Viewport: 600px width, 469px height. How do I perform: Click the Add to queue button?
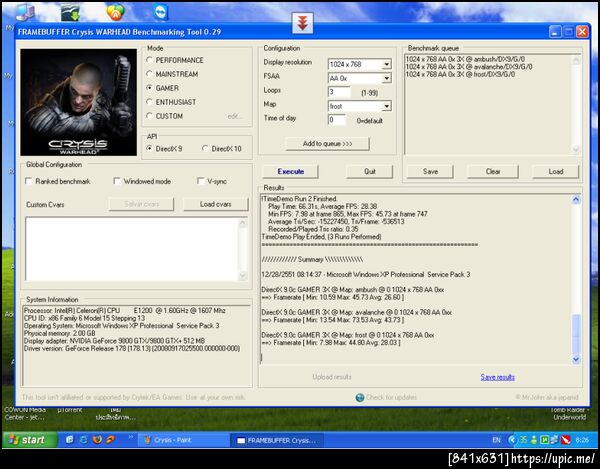(x=327, y=144)
